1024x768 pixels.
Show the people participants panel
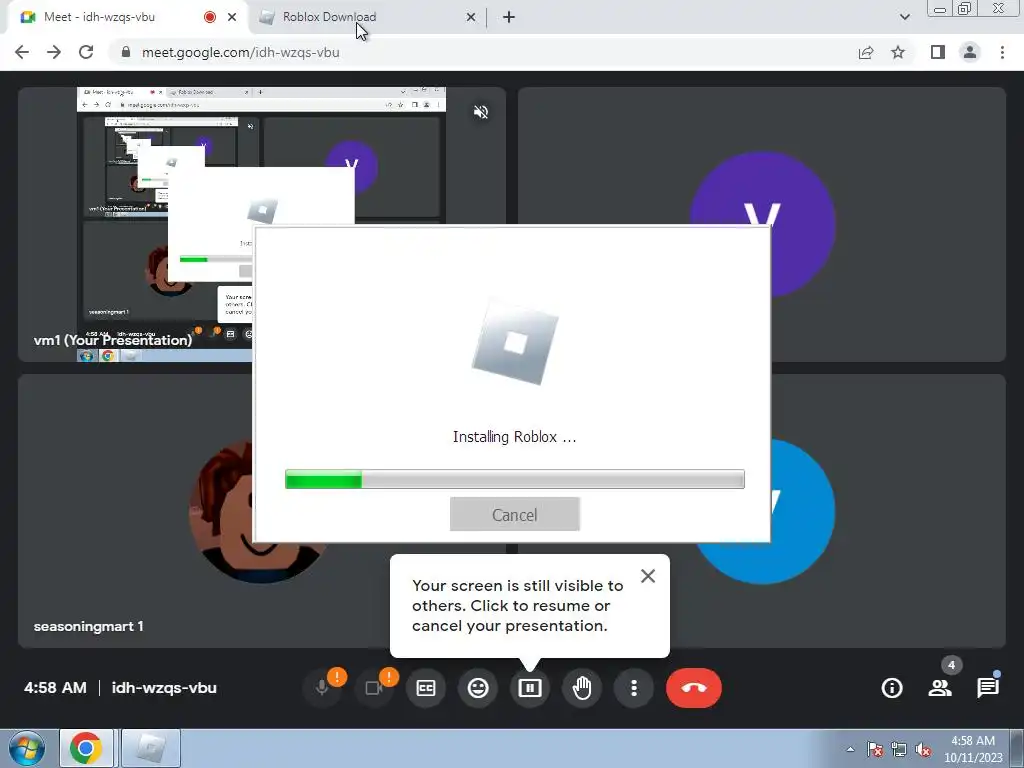click(x=940, y=688)
